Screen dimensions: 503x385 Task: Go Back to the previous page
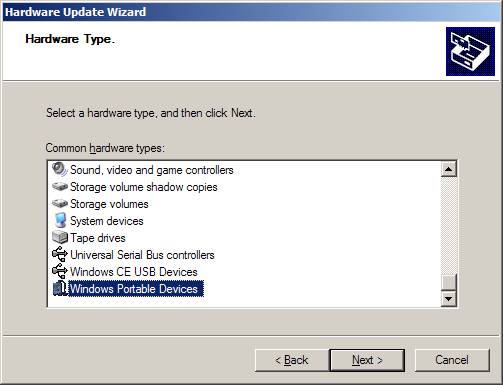(x=292, y=360)
